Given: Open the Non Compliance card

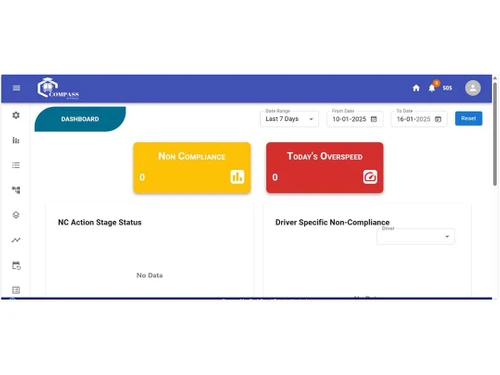Looking at the screenshot, I should (192, 168).
